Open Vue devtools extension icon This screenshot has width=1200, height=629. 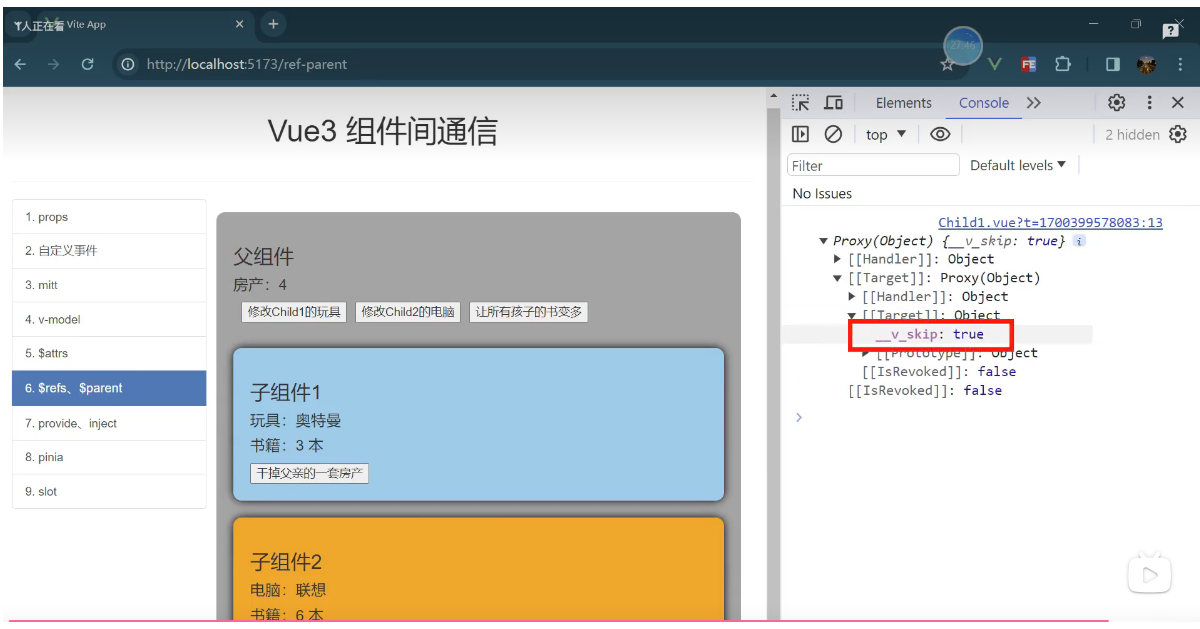pos(994,64)
